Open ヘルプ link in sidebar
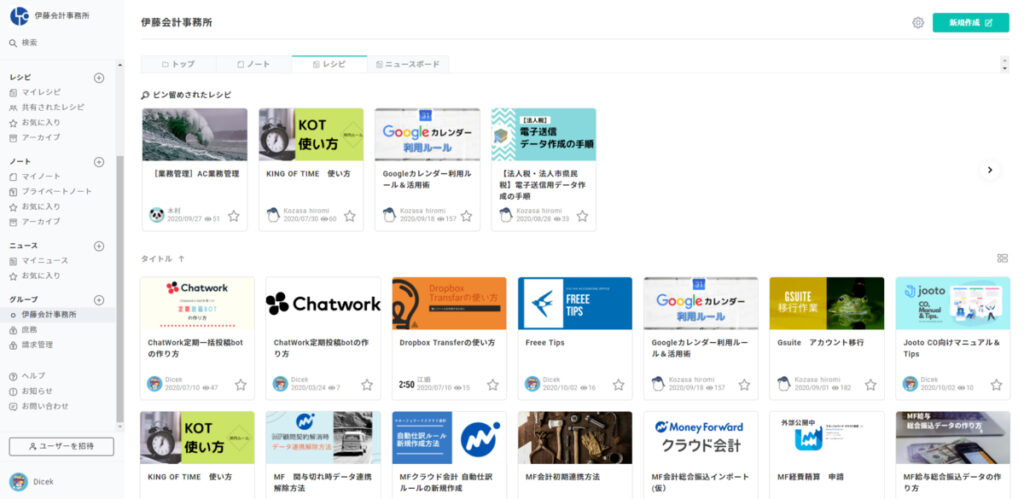 tap(27, 376)
